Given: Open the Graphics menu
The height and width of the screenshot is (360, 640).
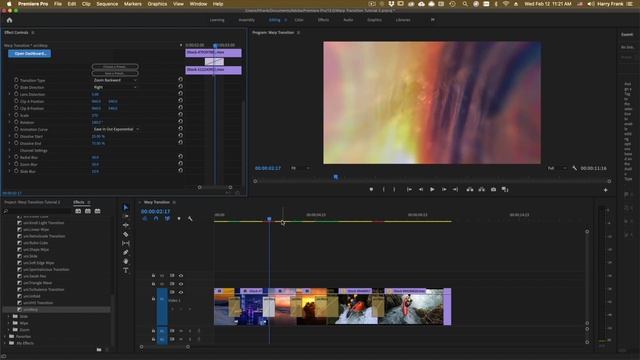Looking at the screenshot, I should pos(157,4).
